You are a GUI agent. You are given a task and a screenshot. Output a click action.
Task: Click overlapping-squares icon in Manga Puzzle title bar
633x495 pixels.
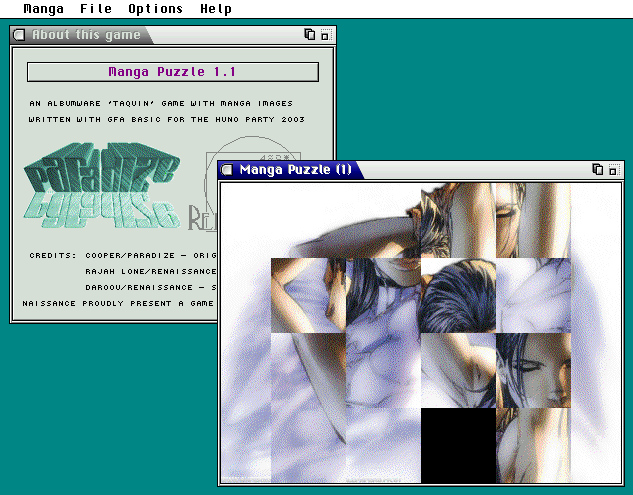coord(597,170)
